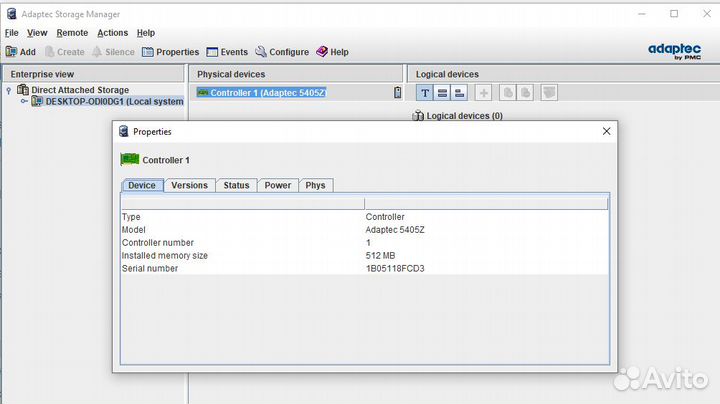Open the File menu
The width and height of the screenshot is (720, 404).
click(x=11, y=33)
